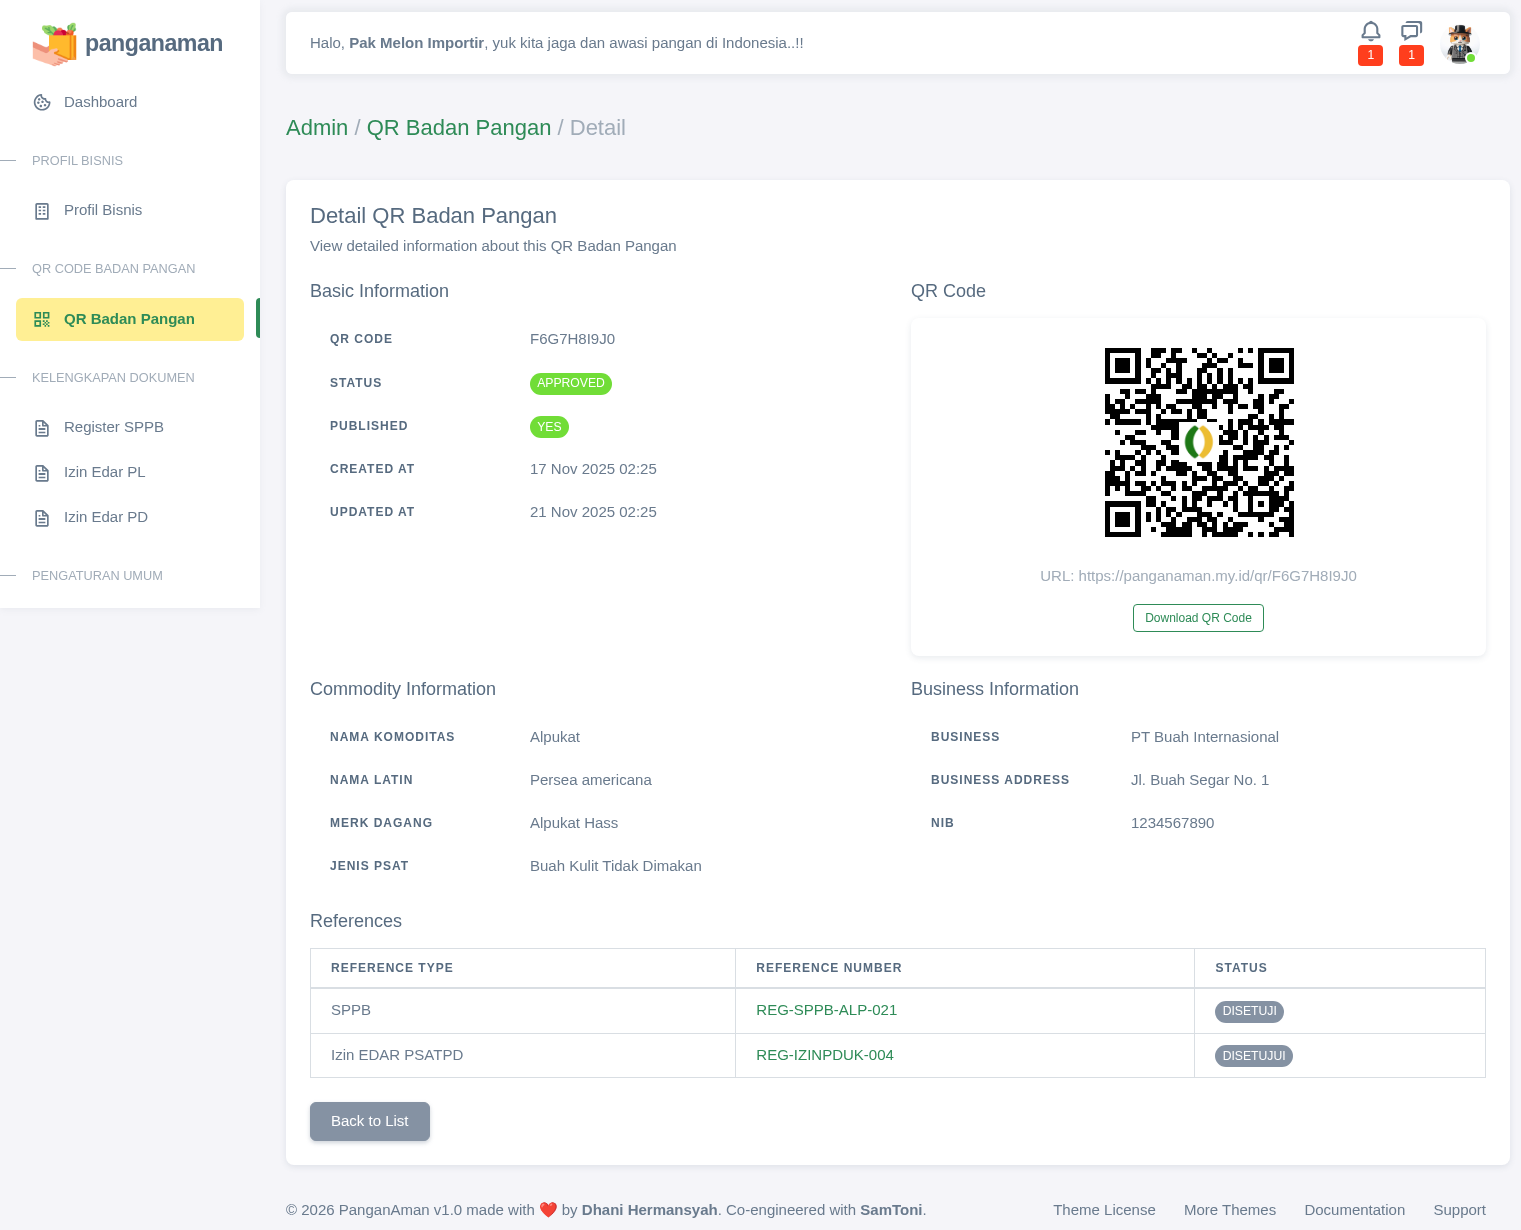Click the panganaman logo icon
The image size is (1521, 1230).
pyautogui.click(x=55, y=44)
